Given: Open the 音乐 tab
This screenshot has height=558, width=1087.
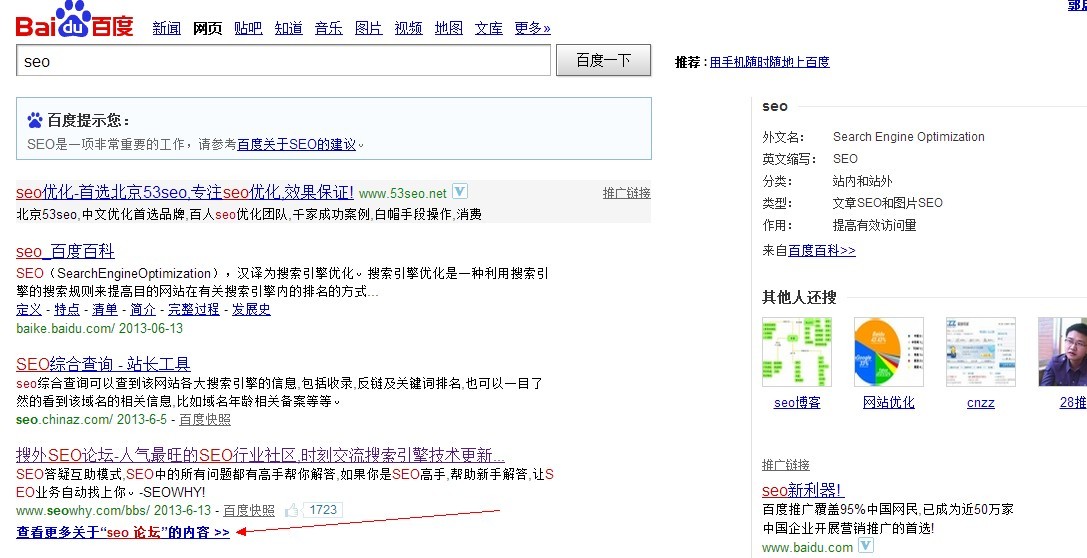Looking at the screenshot, I should coord(329,28).
